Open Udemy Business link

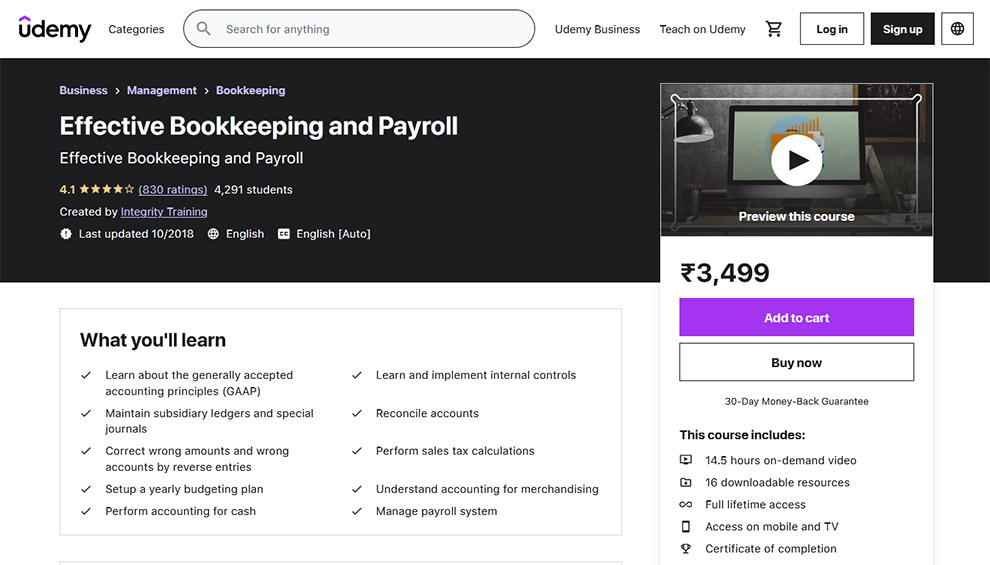(597, 29)
